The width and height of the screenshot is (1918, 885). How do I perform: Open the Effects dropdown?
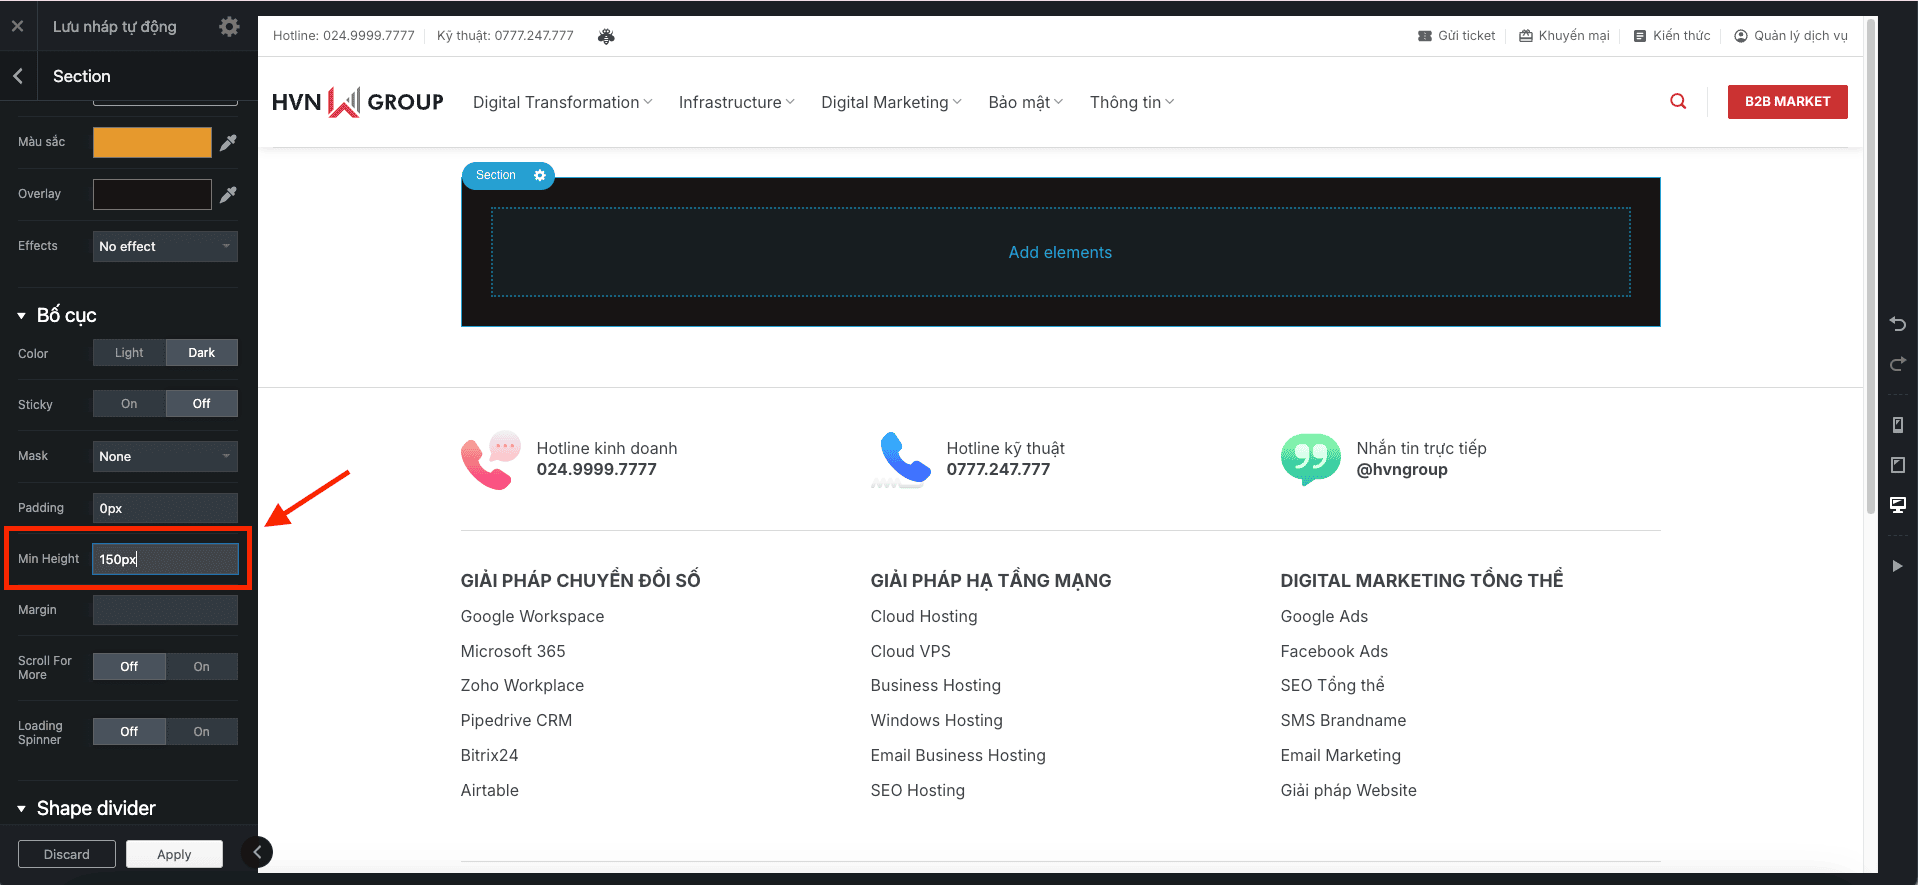tap(165, 247)
